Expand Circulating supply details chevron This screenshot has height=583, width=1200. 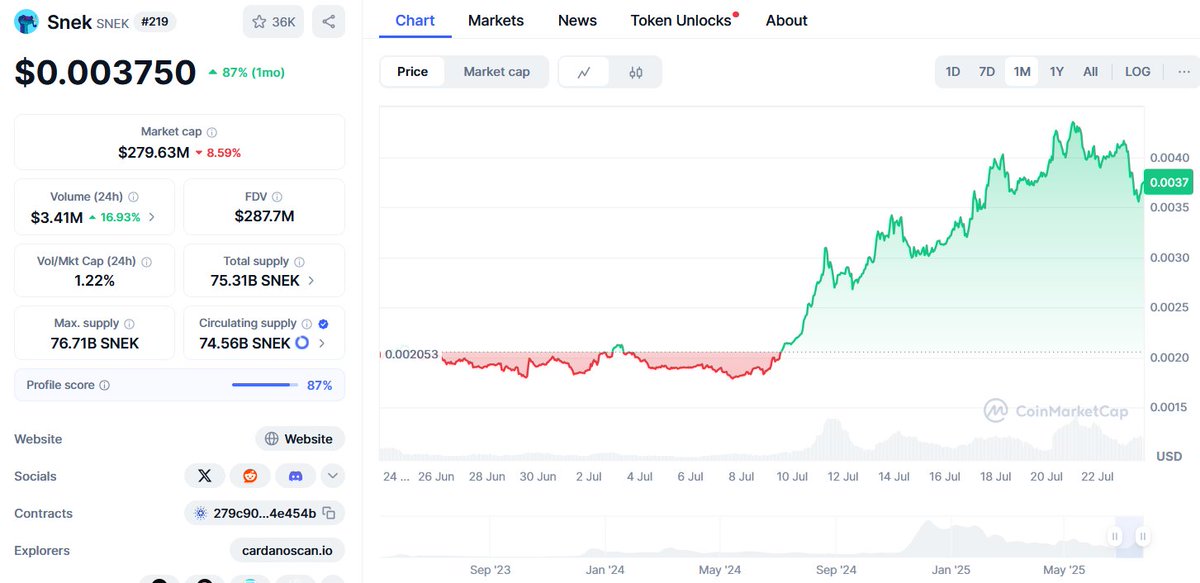point(321,343)
